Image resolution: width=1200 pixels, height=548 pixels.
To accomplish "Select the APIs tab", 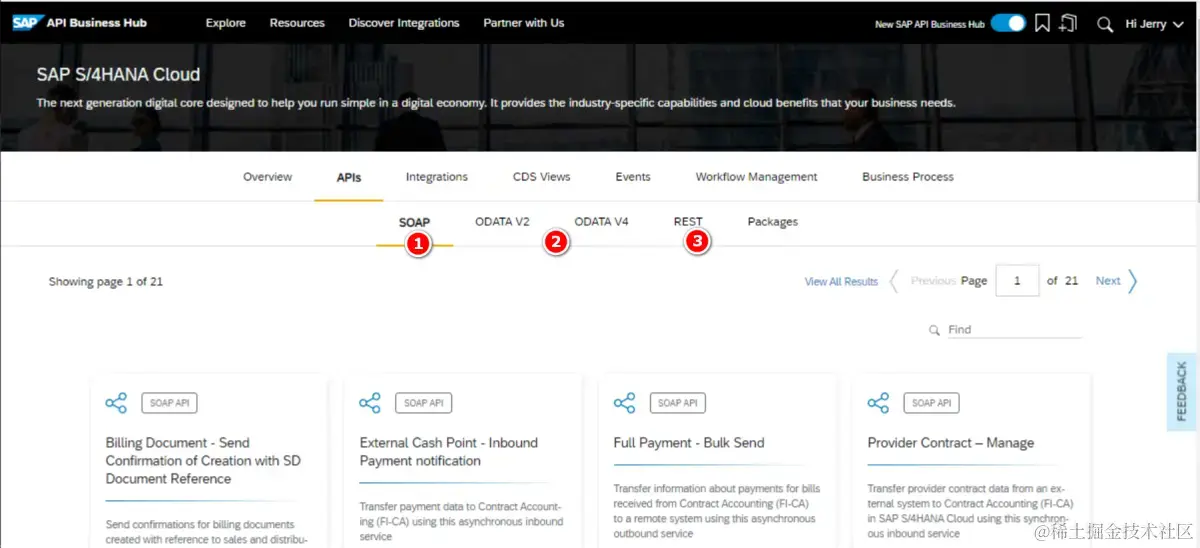I will pyautogui.click(x=349, y=178).
